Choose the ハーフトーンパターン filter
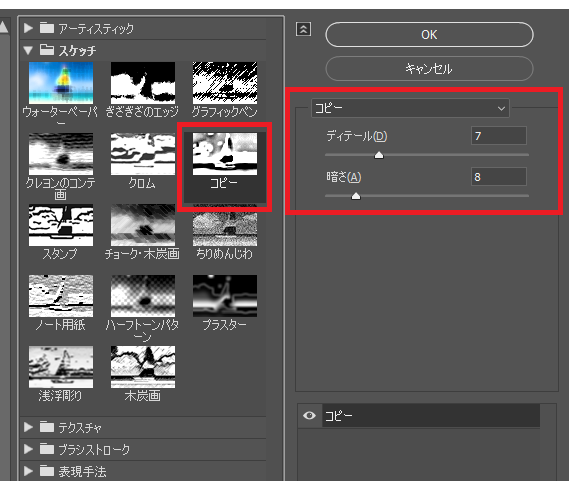 (x=143, y=296)
